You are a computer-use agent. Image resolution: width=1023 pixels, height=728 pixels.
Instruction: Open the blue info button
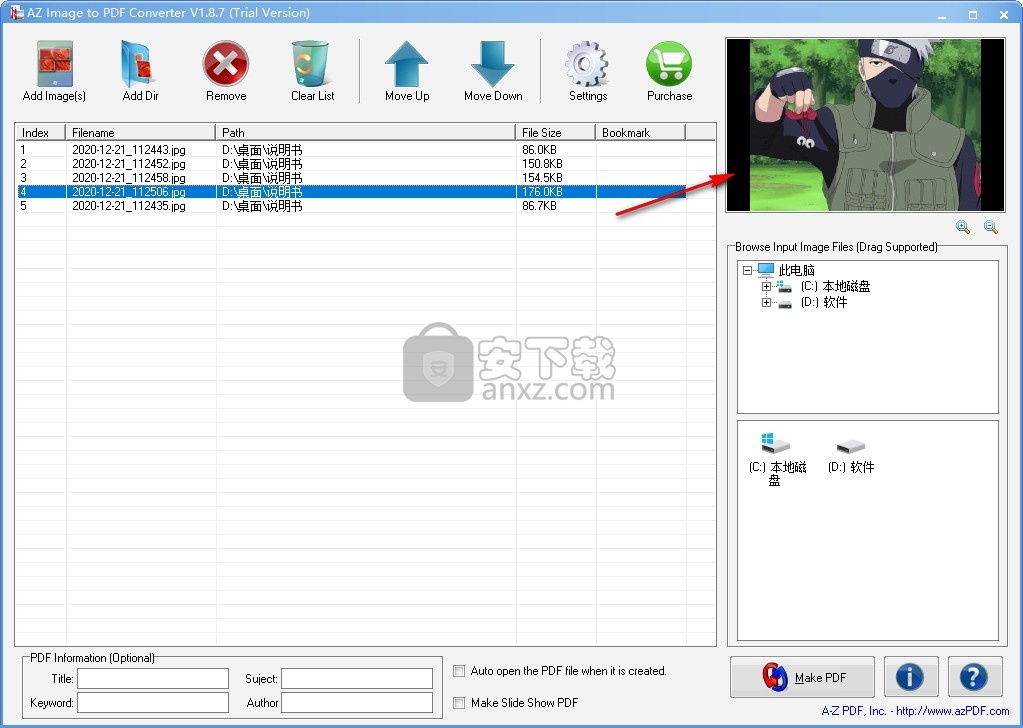pos(911,677)
